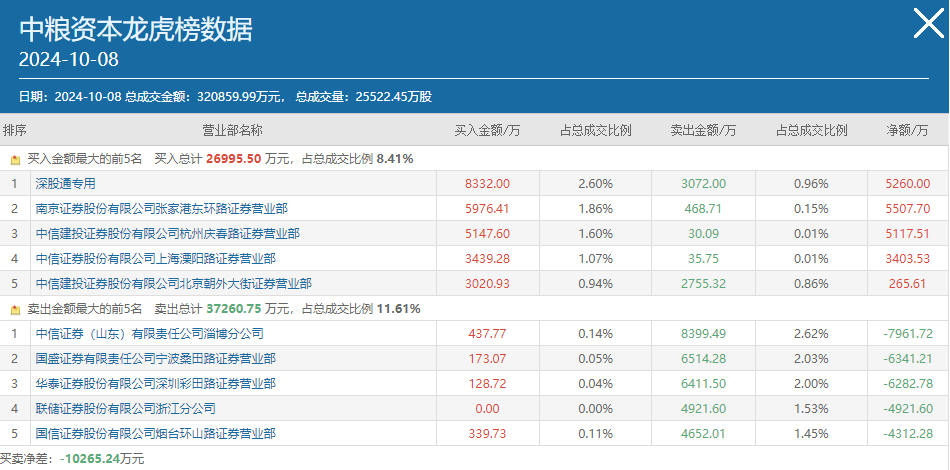950x470 pixels.
Task: Open 南京证券张家港东环路证券营业部 link
Action: pyautogui.click(x=161, y=209)
